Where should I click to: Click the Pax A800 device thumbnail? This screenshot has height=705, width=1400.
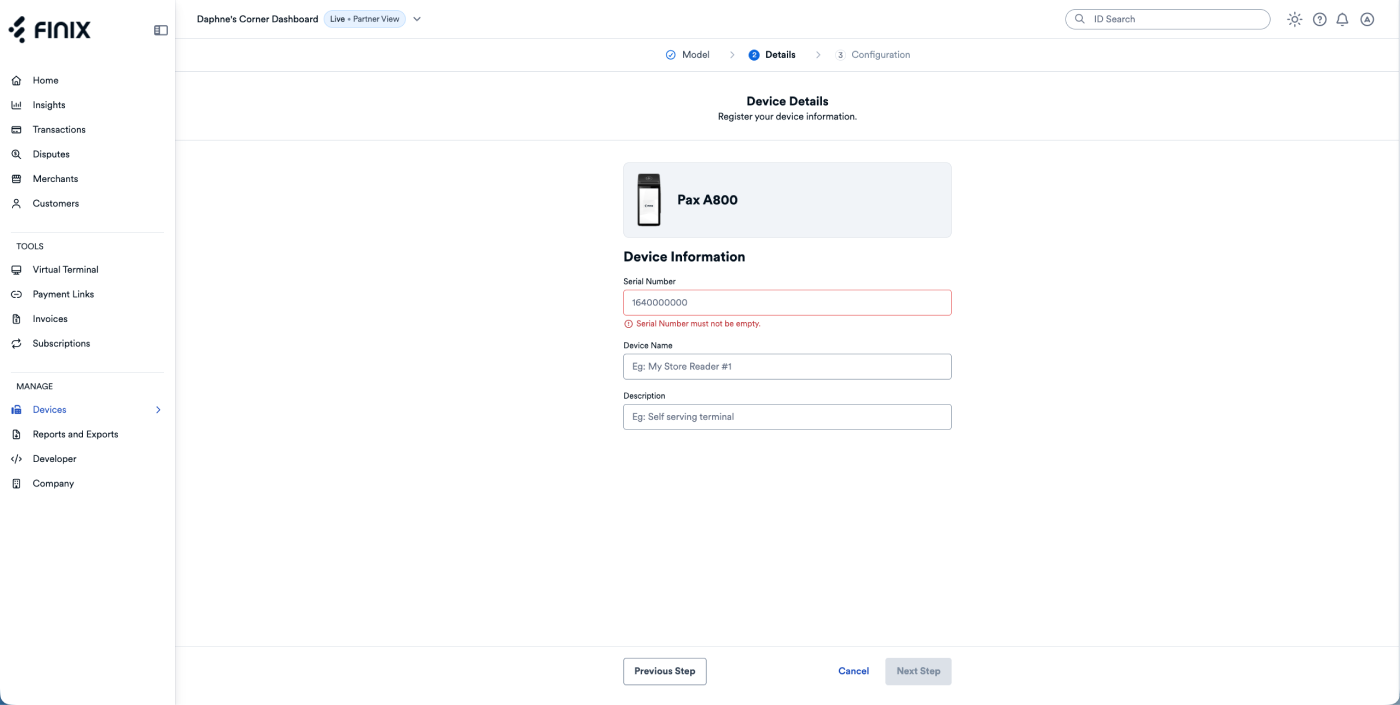[x=649, y=200]
